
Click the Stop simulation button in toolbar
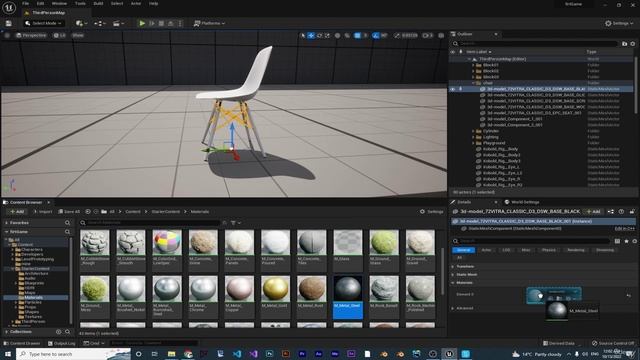161,23
